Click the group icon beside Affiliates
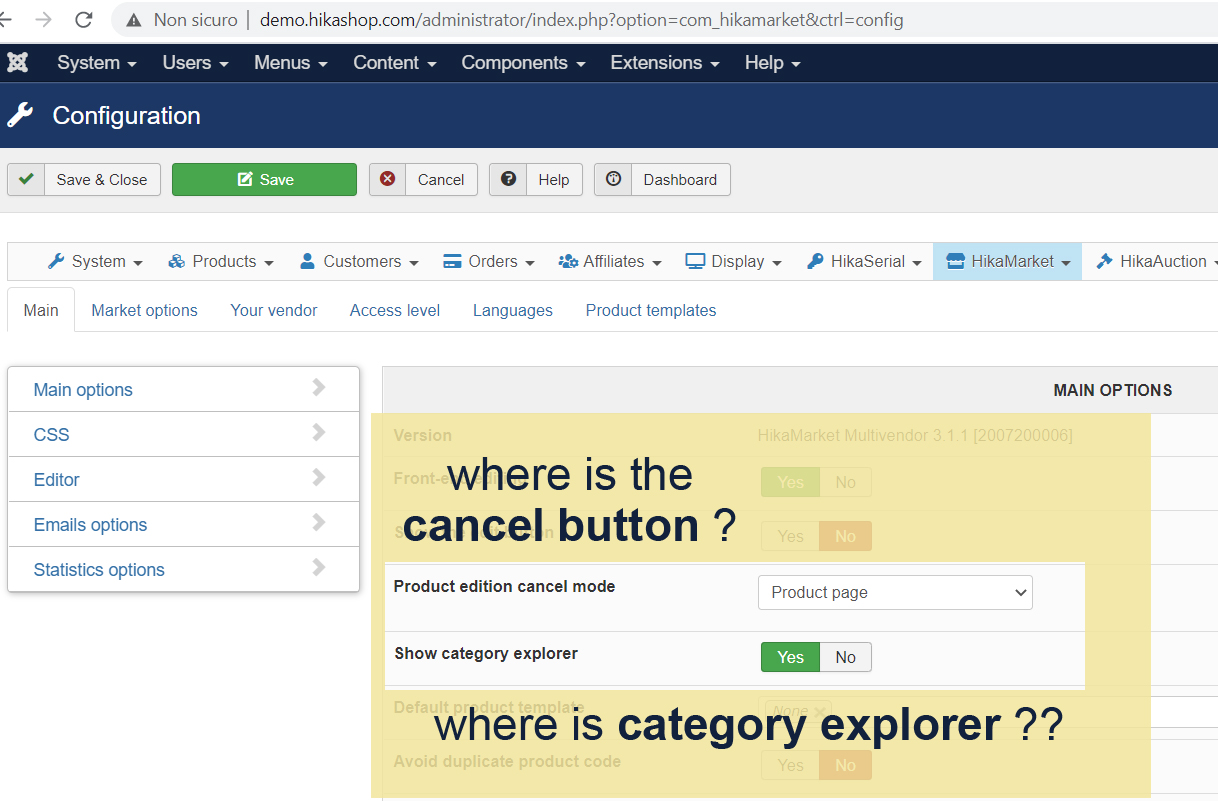 click(x=568, y=261)
